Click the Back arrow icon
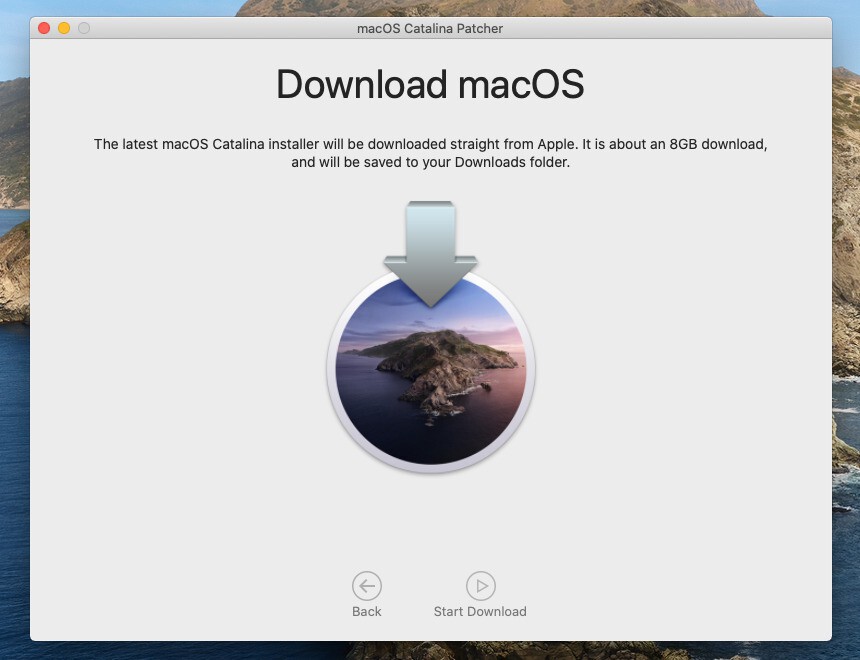The height and width of the screenshot is (660, 860). pyautogui.click(x=367, y=586)
